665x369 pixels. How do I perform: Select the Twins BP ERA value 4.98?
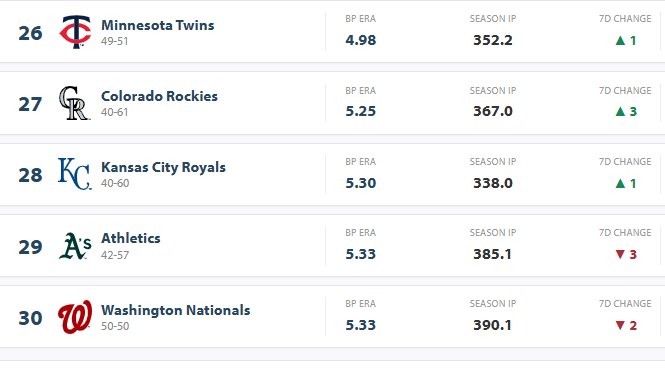click(x=360, y=40)
